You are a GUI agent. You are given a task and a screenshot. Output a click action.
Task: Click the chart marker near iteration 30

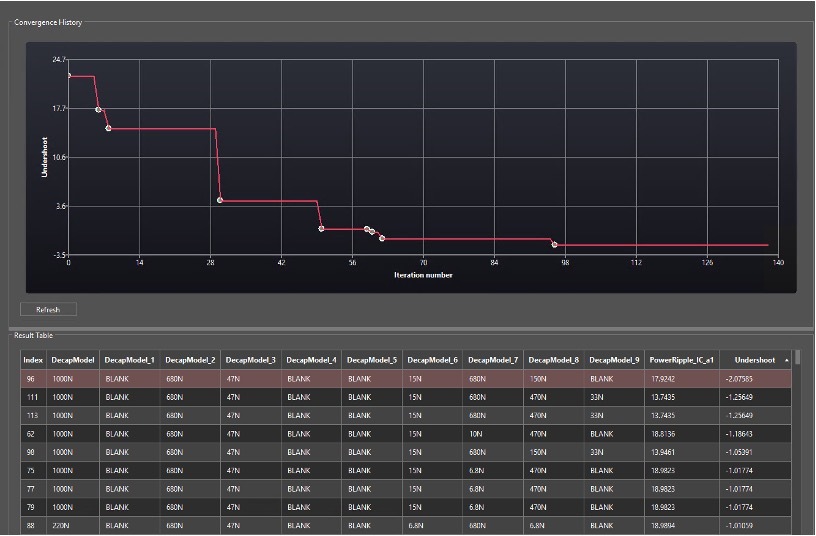[x=220, y=200]
